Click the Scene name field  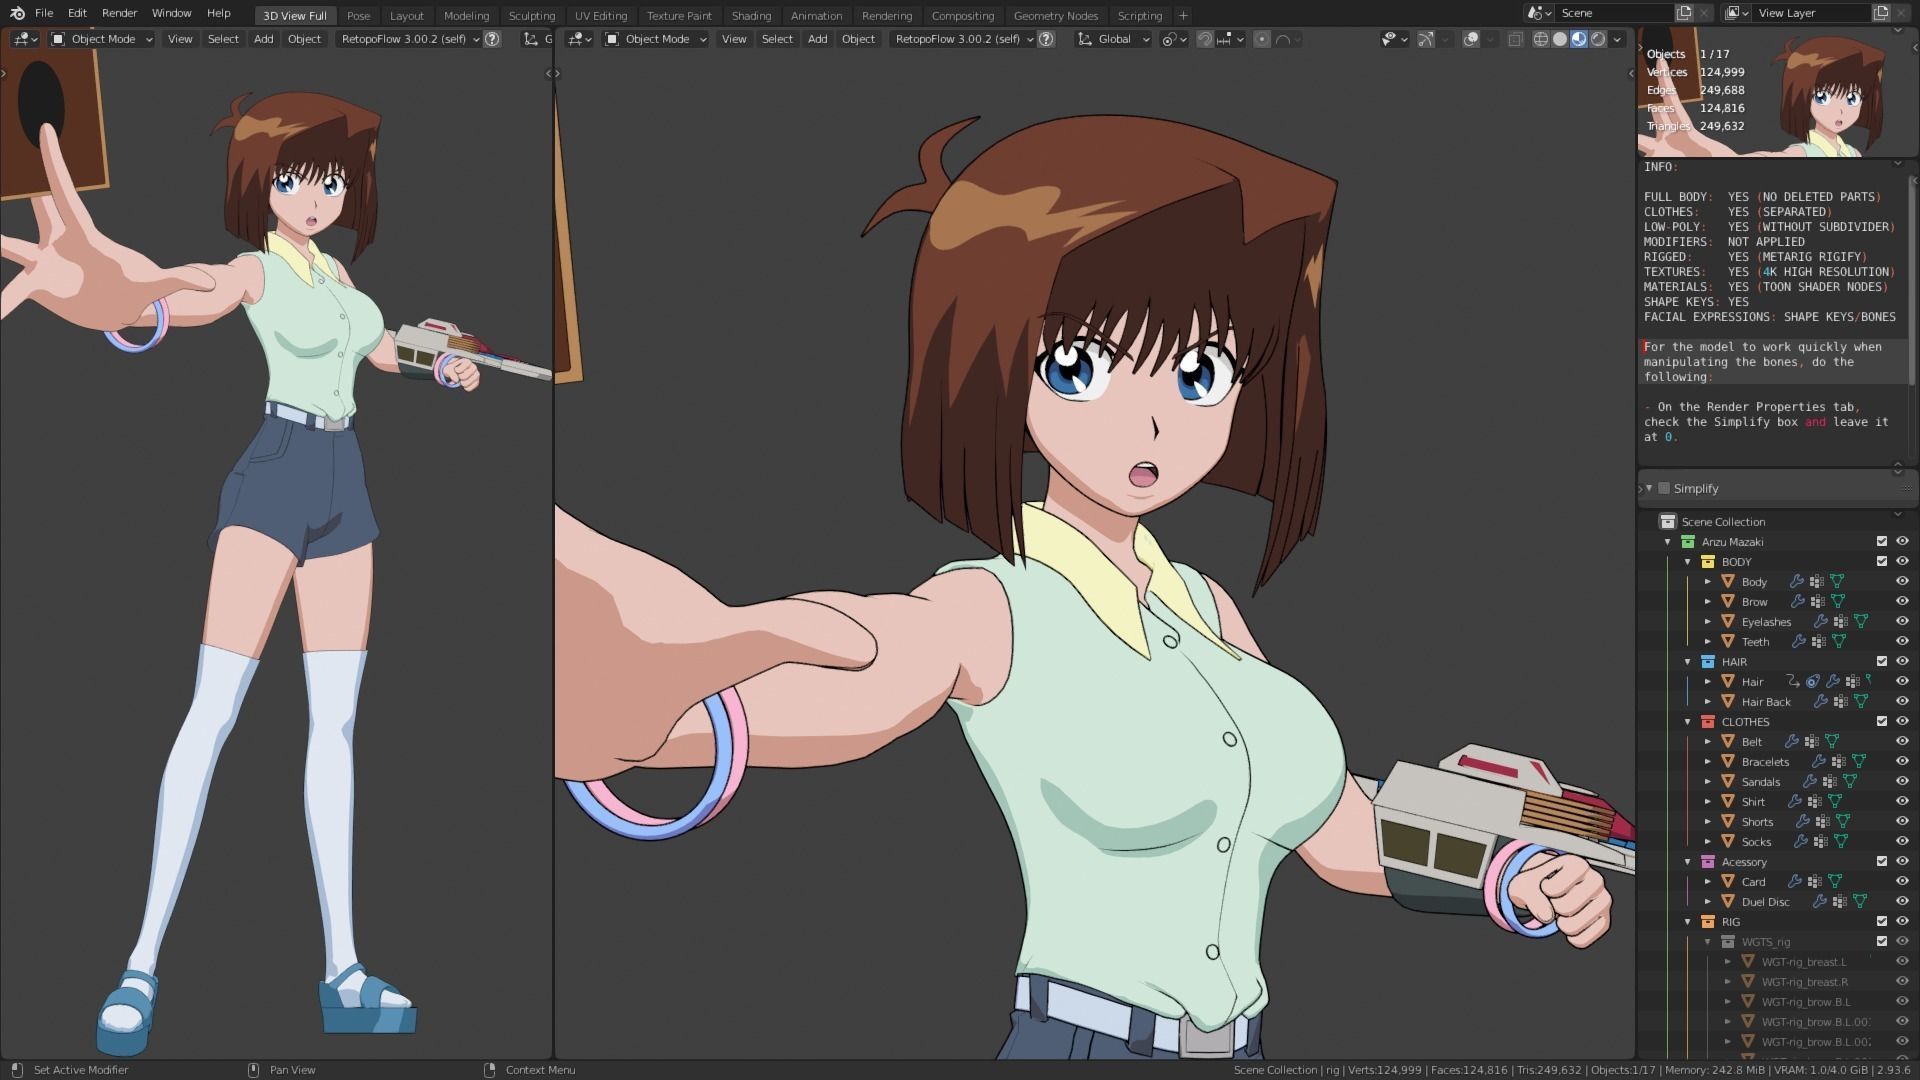(x=1615, y=13)
